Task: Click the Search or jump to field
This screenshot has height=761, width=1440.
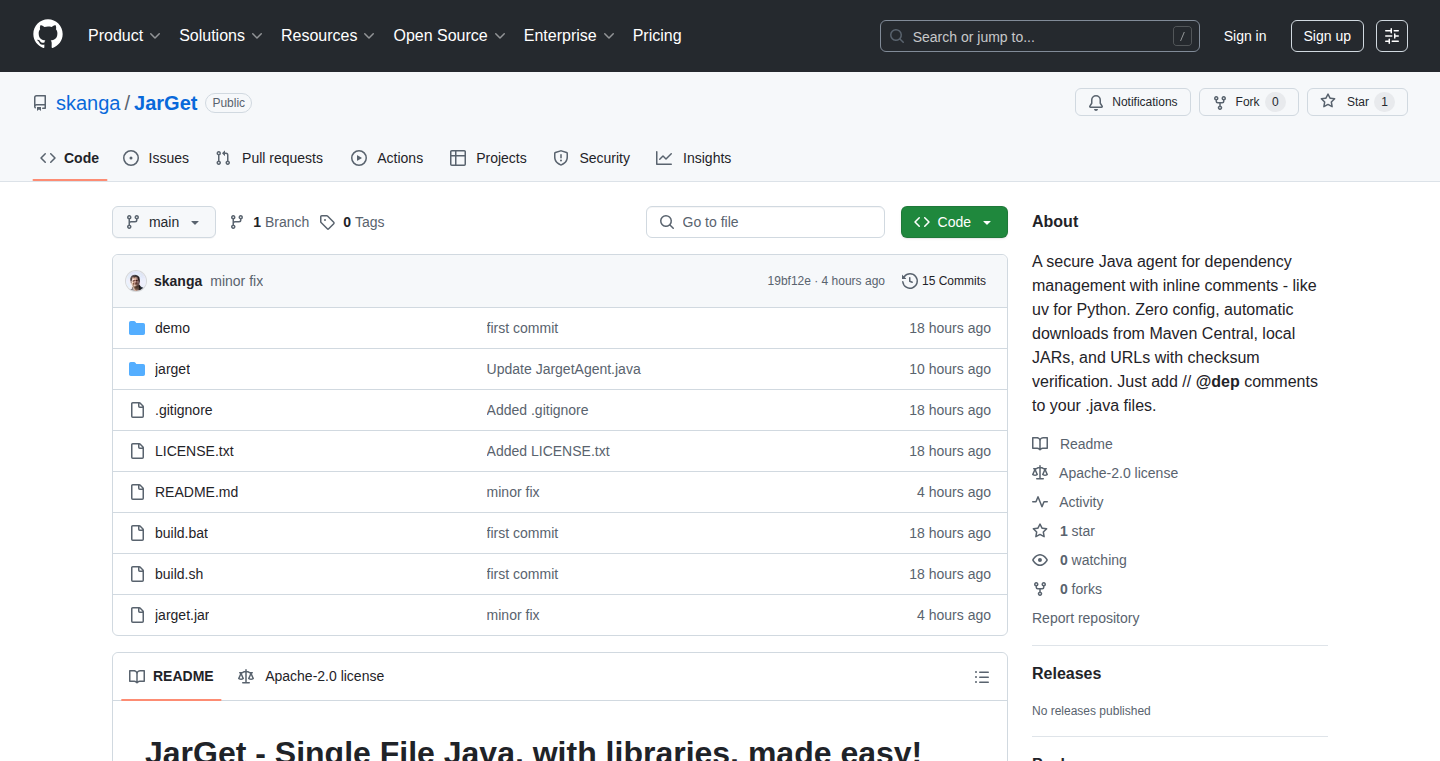Action: click(1040, 36)
